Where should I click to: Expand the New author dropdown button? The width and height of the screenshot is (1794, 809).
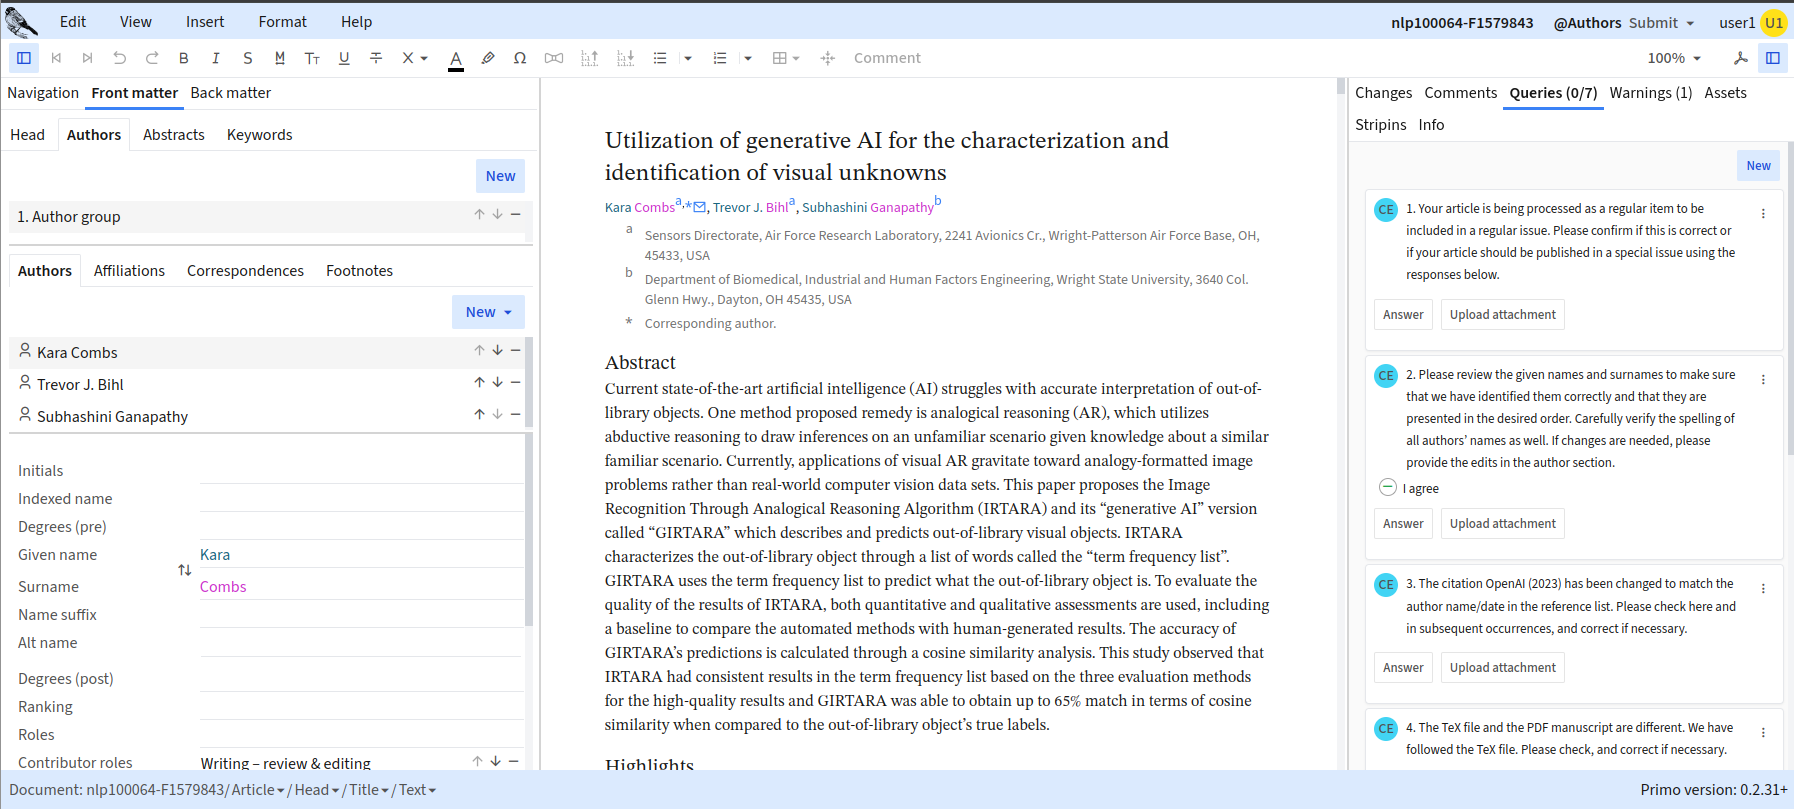click(x=488, y=312)
